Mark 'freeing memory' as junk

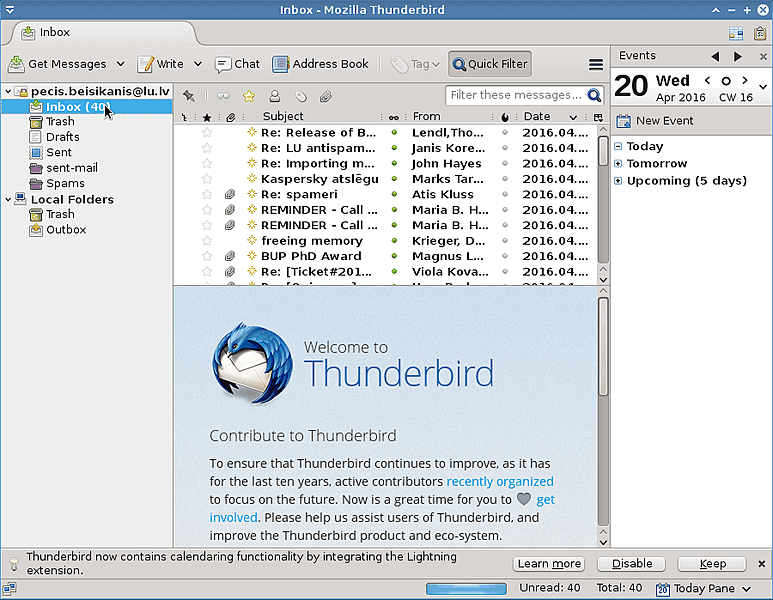point(505,241)
